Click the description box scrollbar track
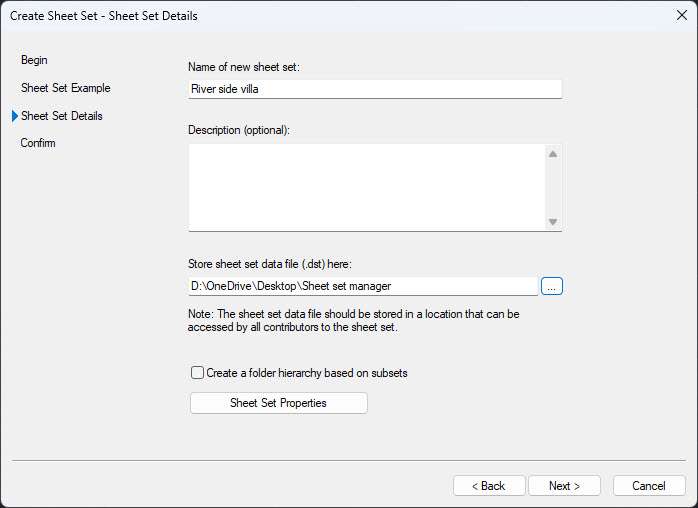The height and width of the screenshot is (508, 698). pos(552,188)
